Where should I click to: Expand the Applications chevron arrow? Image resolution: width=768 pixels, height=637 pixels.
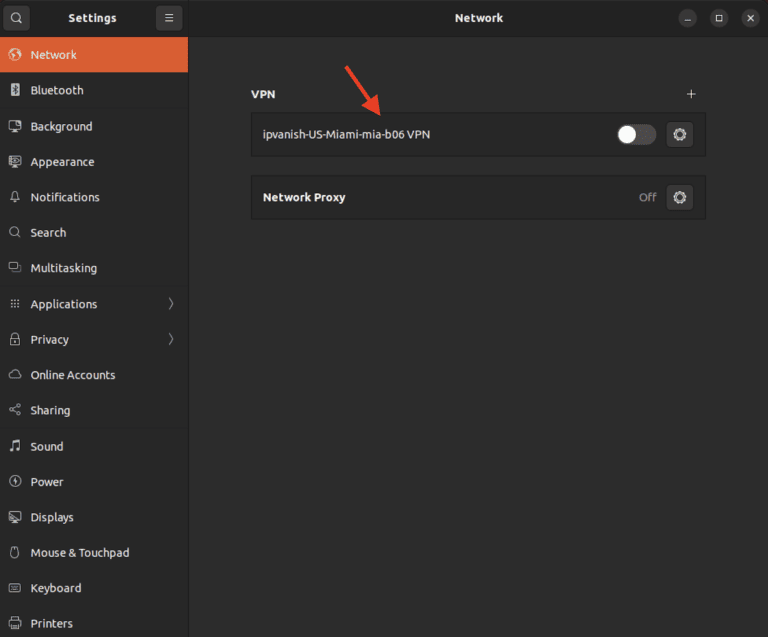click(x=171, y=304)
